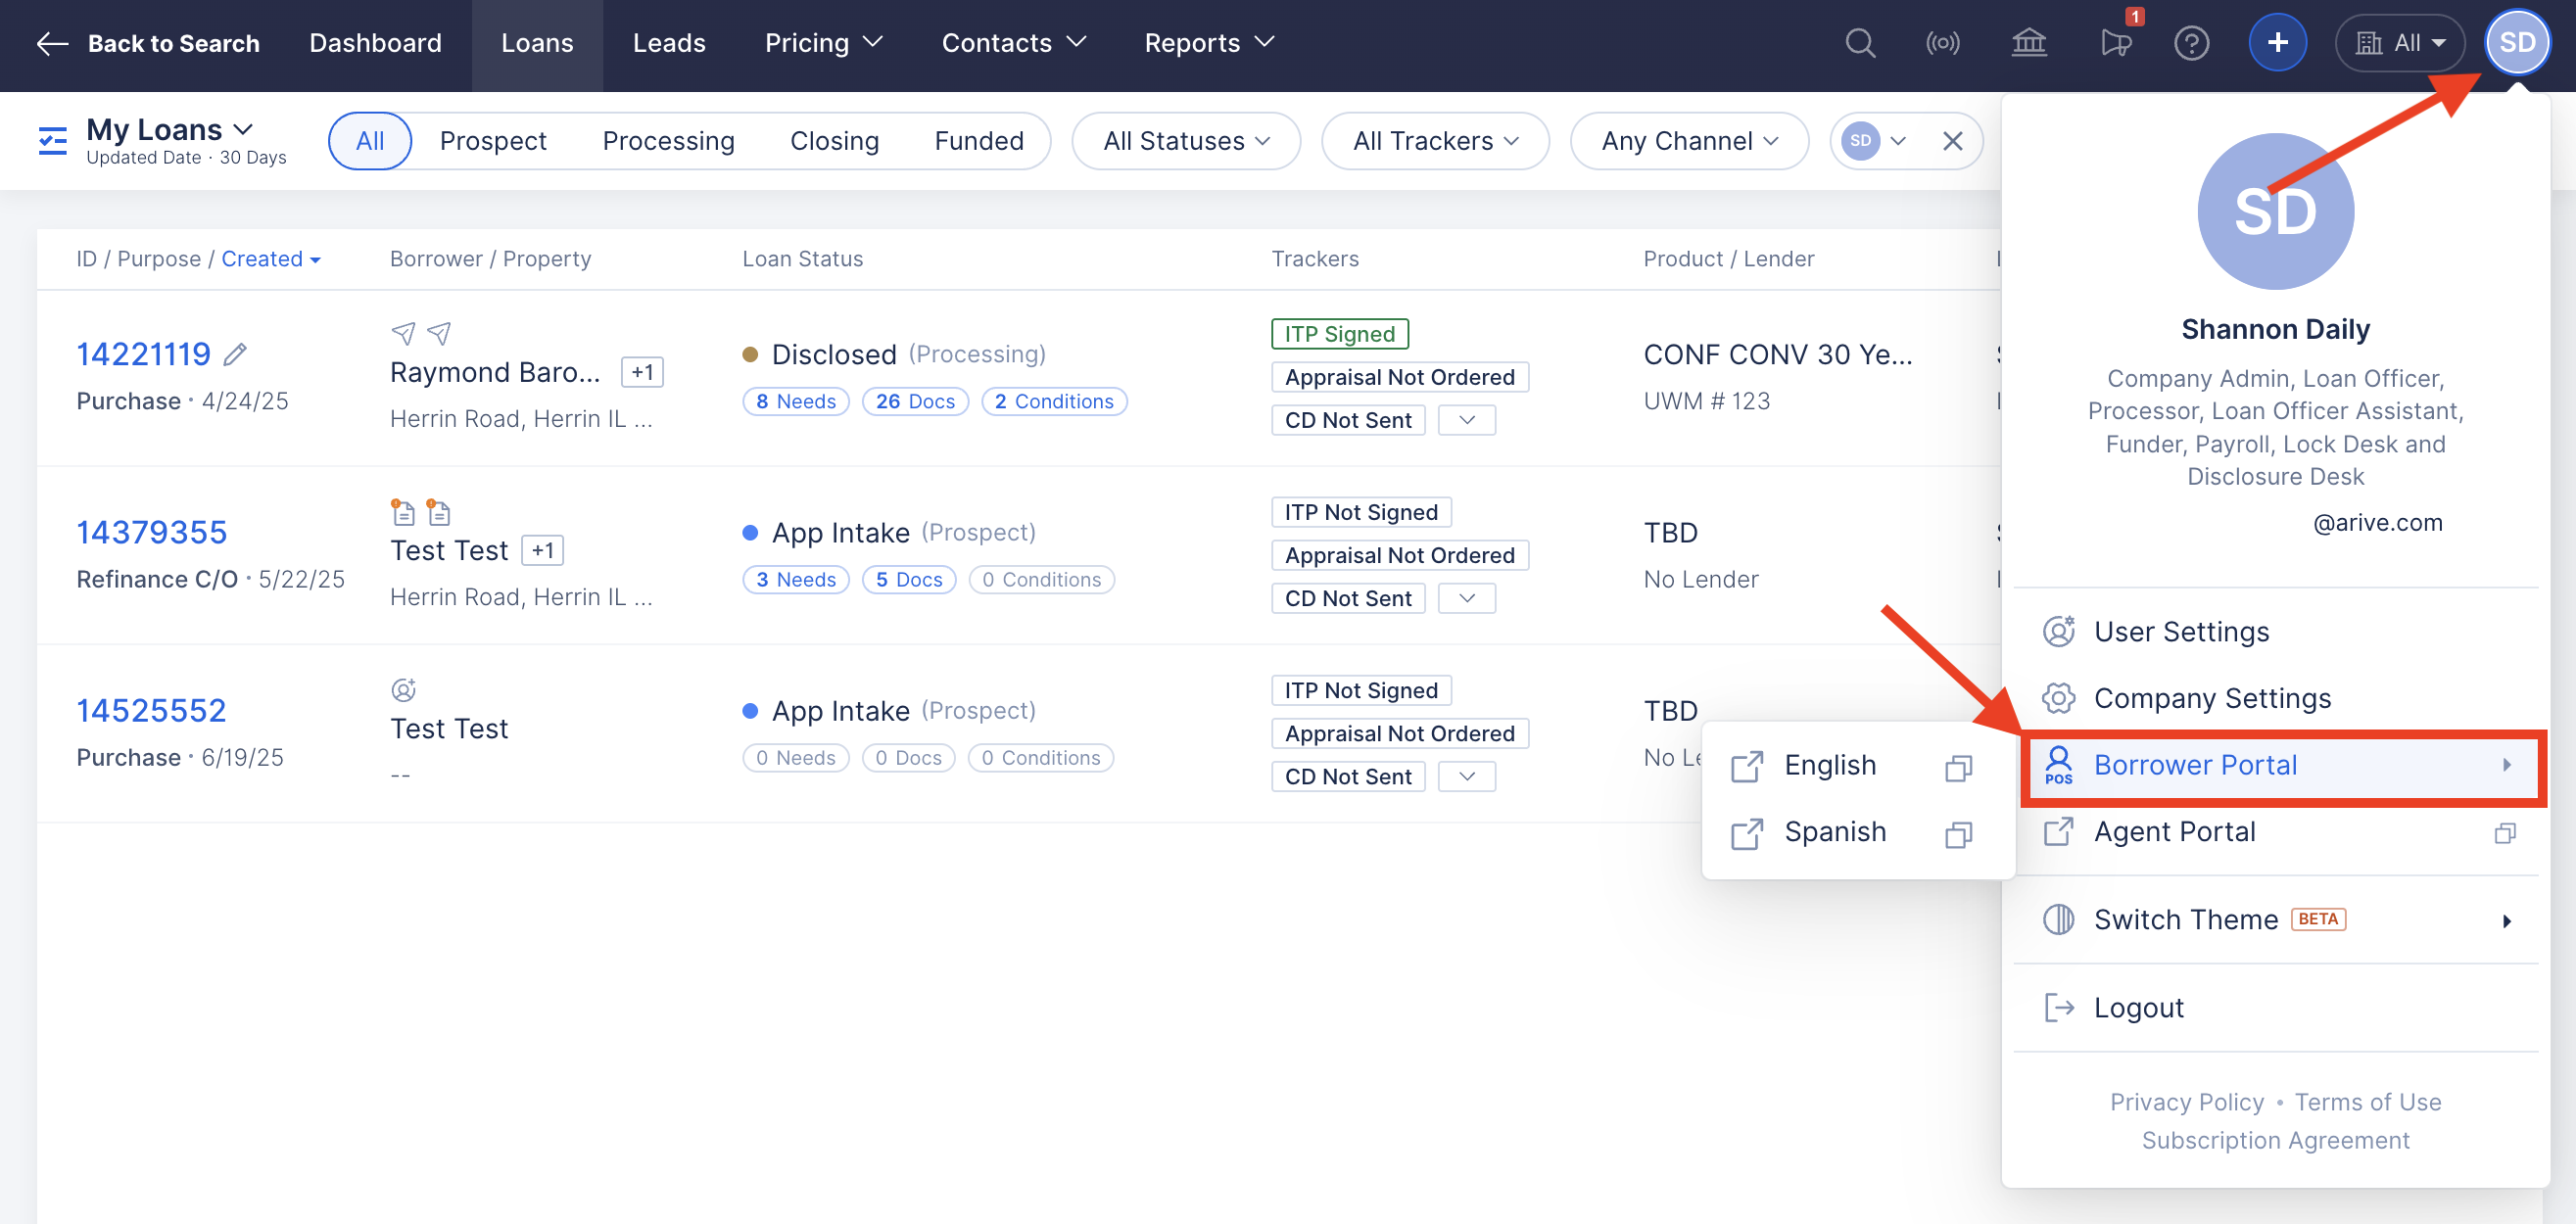This screenshot has width=2576, height=1224.
Task: Click the search magnifier icon
Action: coord(1859,43)
